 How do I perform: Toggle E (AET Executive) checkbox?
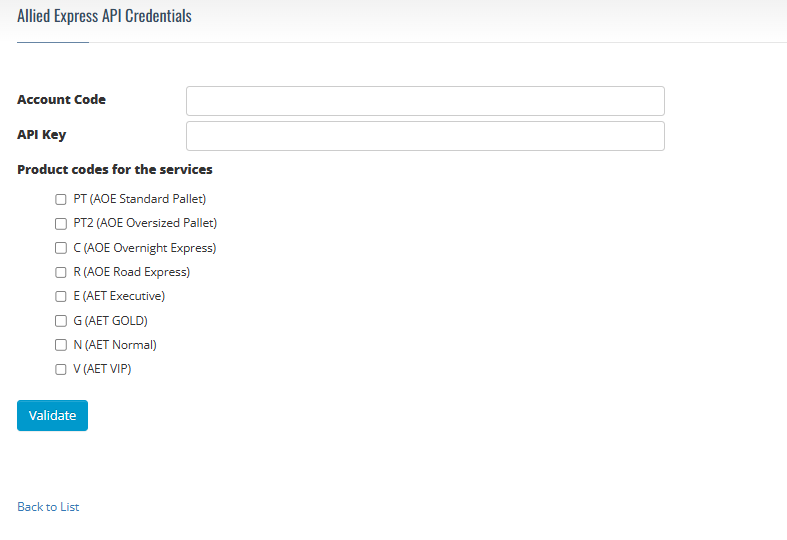tap(61, 296)
